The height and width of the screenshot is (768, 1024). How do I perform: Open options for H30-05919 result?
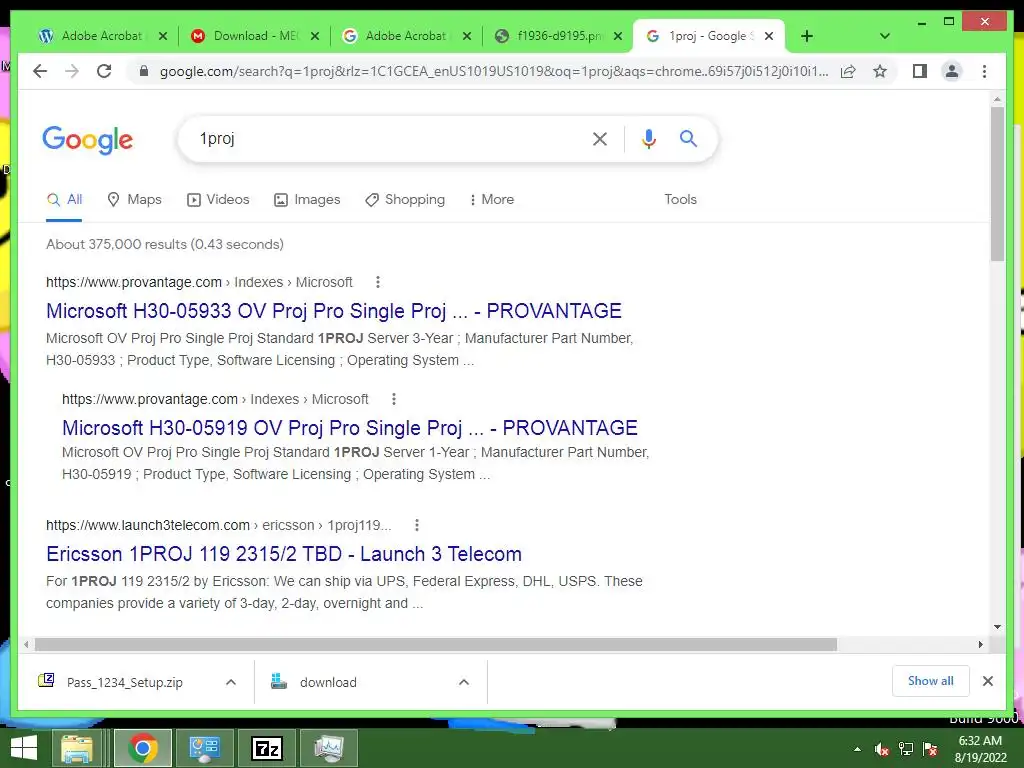pyautogui.click(x=393, y=399)
